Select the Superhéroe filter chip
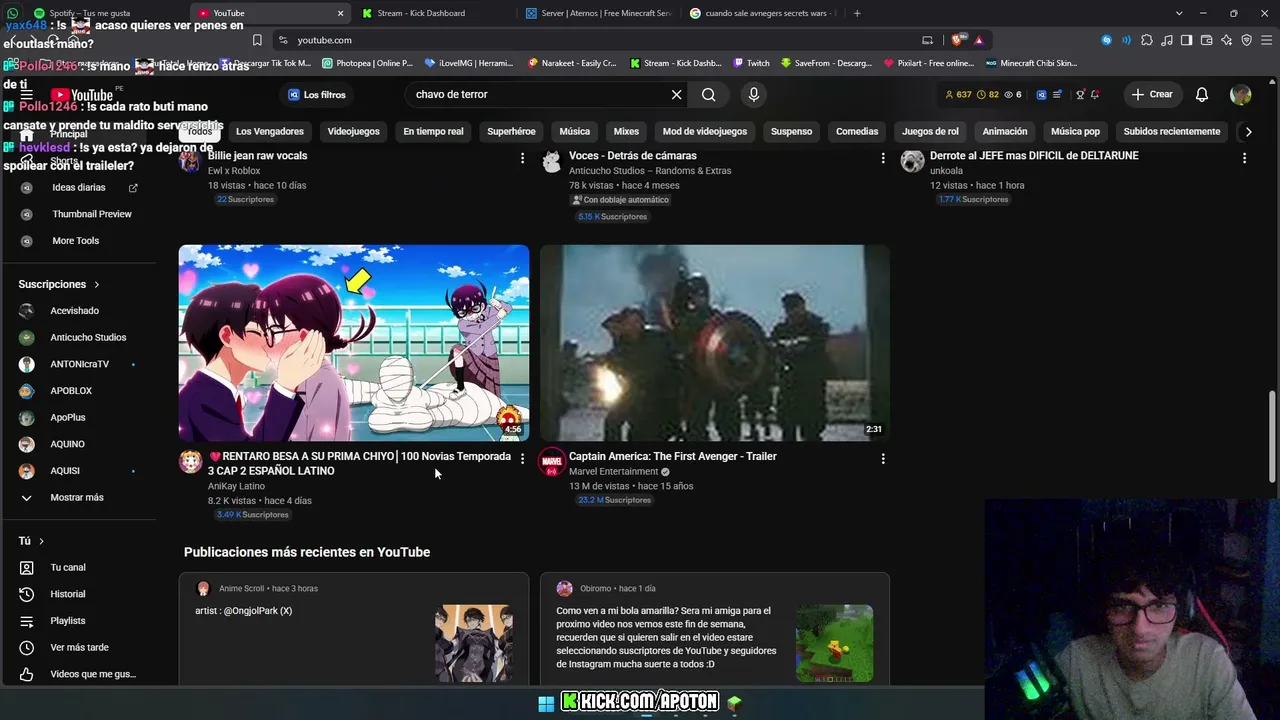 (x=511, y=131)
